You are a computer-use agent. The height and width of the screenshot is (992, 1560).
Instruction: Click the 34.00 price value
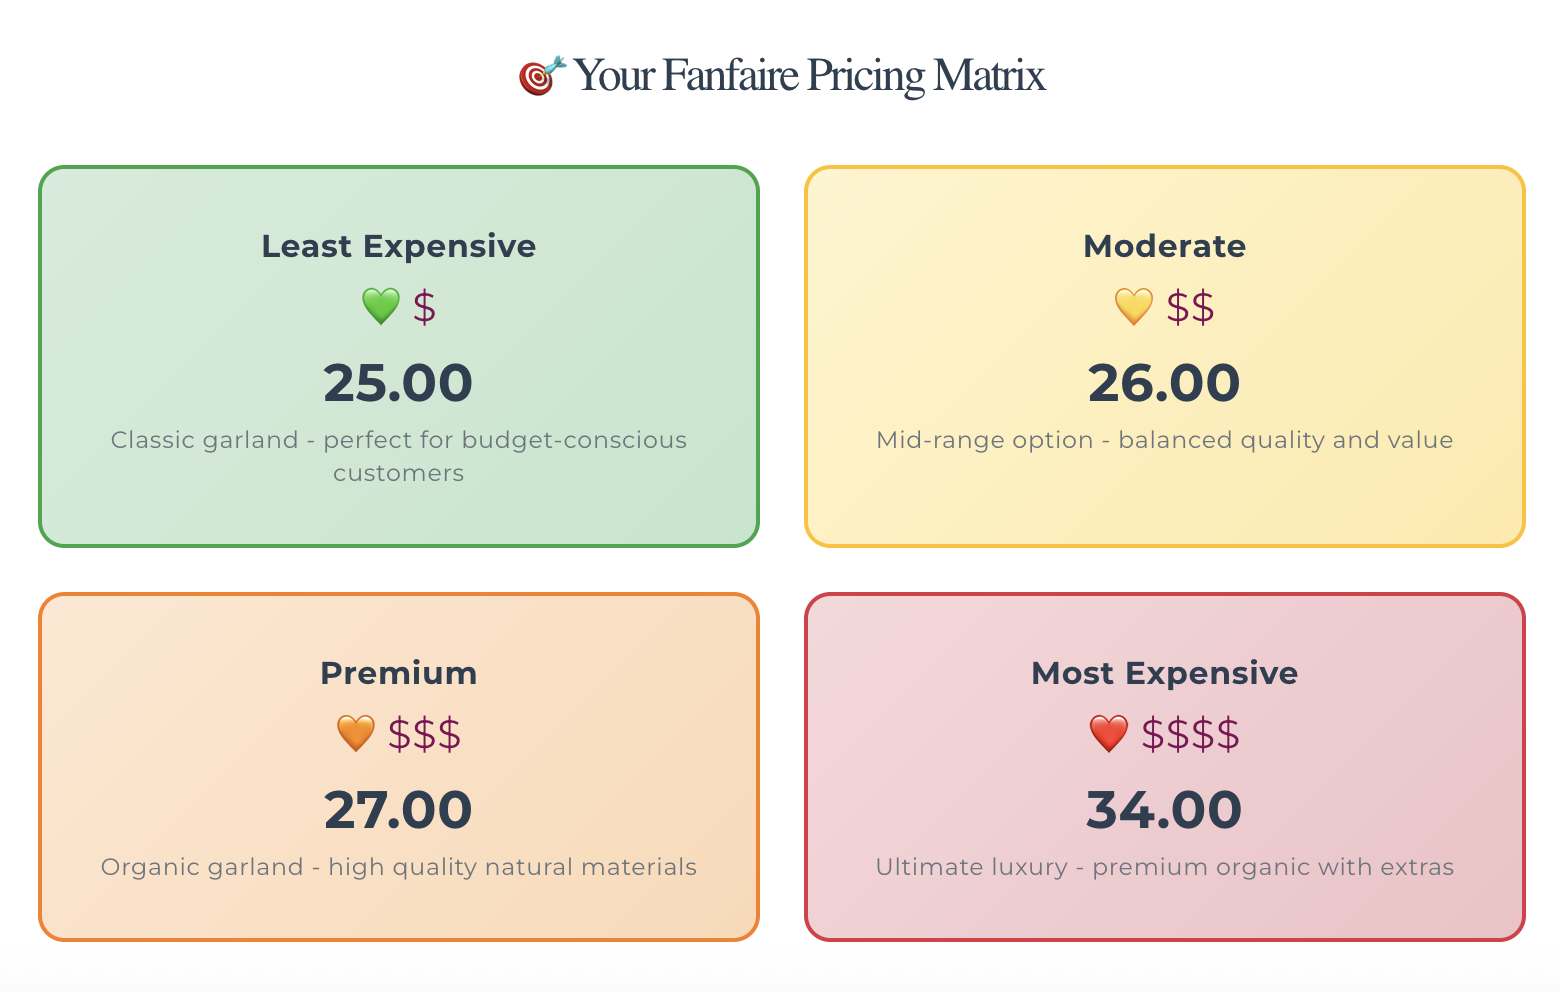point(1164,810)
